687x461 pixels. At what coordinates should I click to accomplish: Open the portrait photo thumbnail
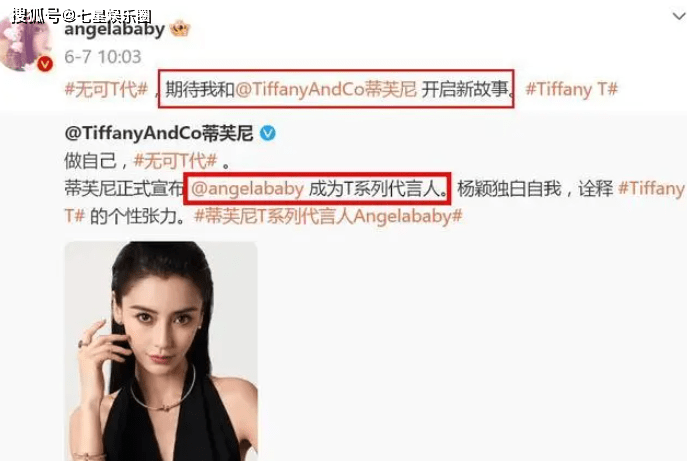(x=161, y=351)
